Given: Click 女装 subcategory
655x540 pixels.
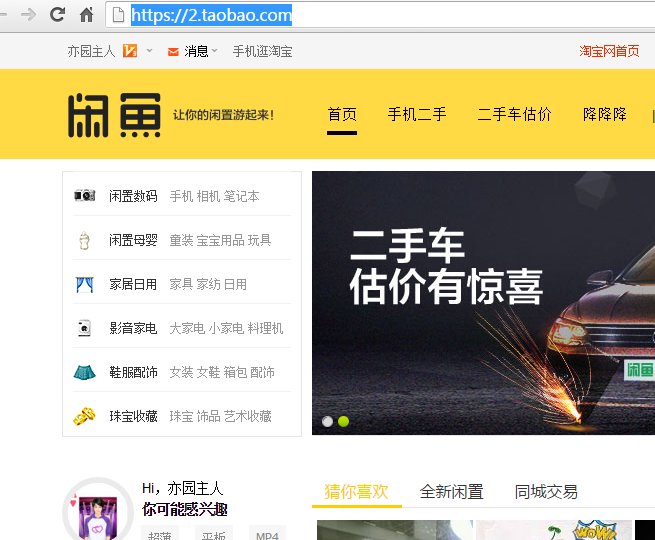Looking at the screenshot, I should [x=181, y=372].
